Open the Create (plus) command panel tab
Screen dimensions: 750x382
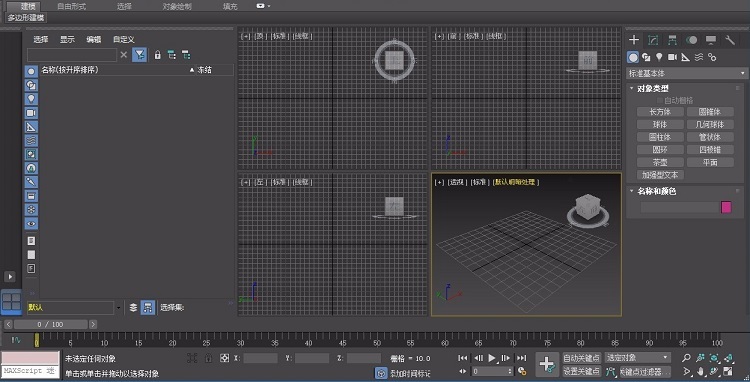(634, 40)
